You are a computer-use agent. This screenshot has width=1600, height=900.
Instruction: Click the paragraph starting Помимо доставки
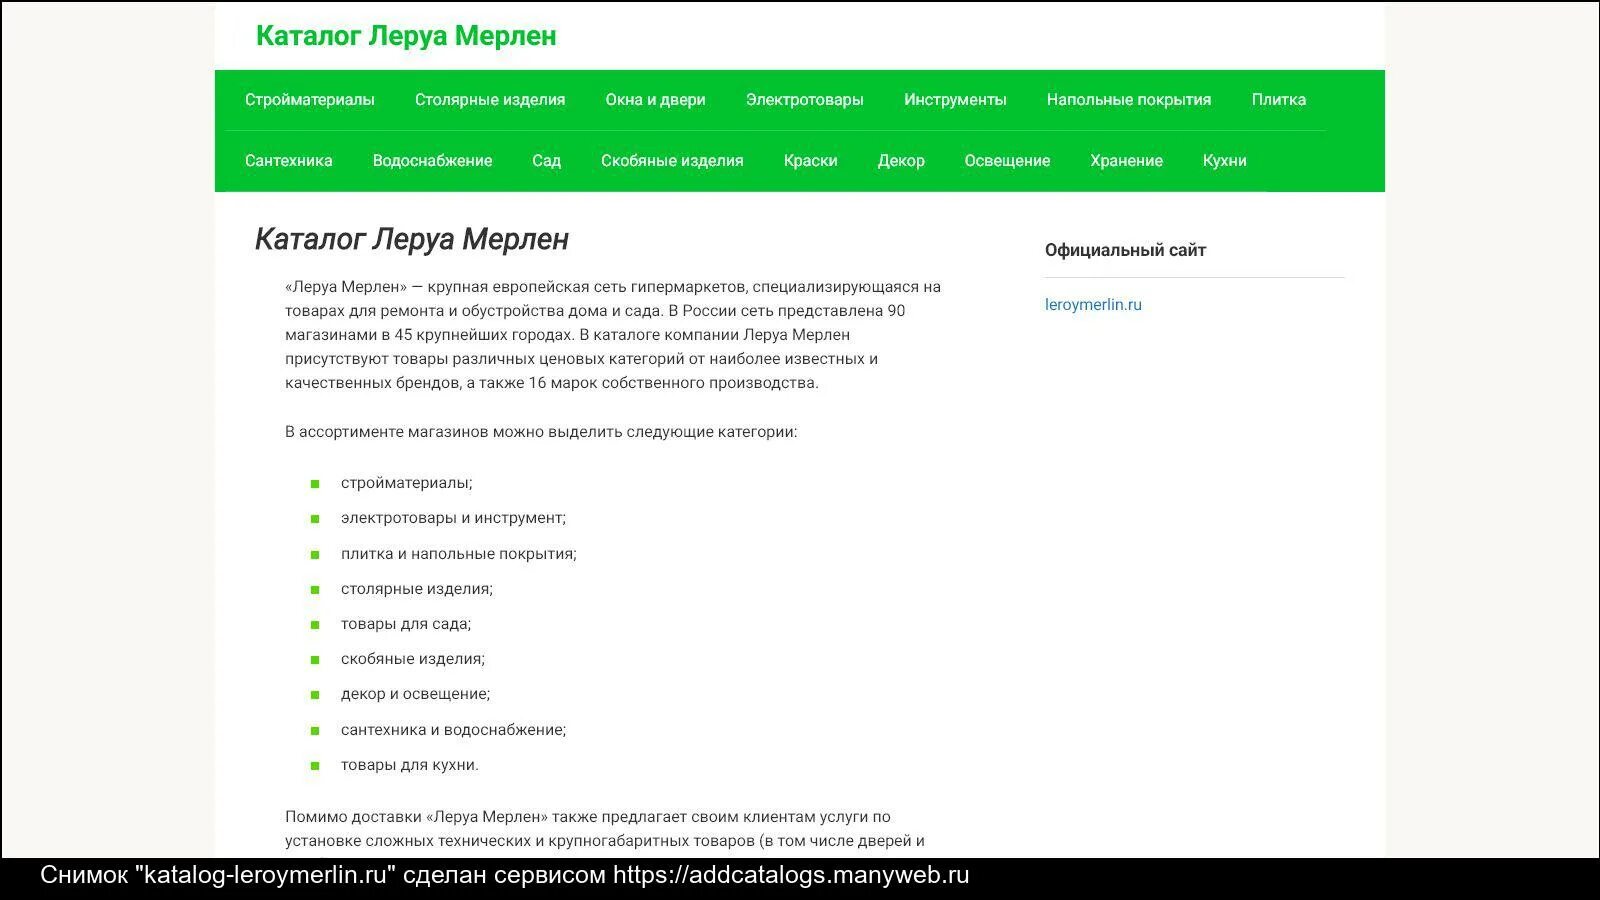tap(605, 829)
